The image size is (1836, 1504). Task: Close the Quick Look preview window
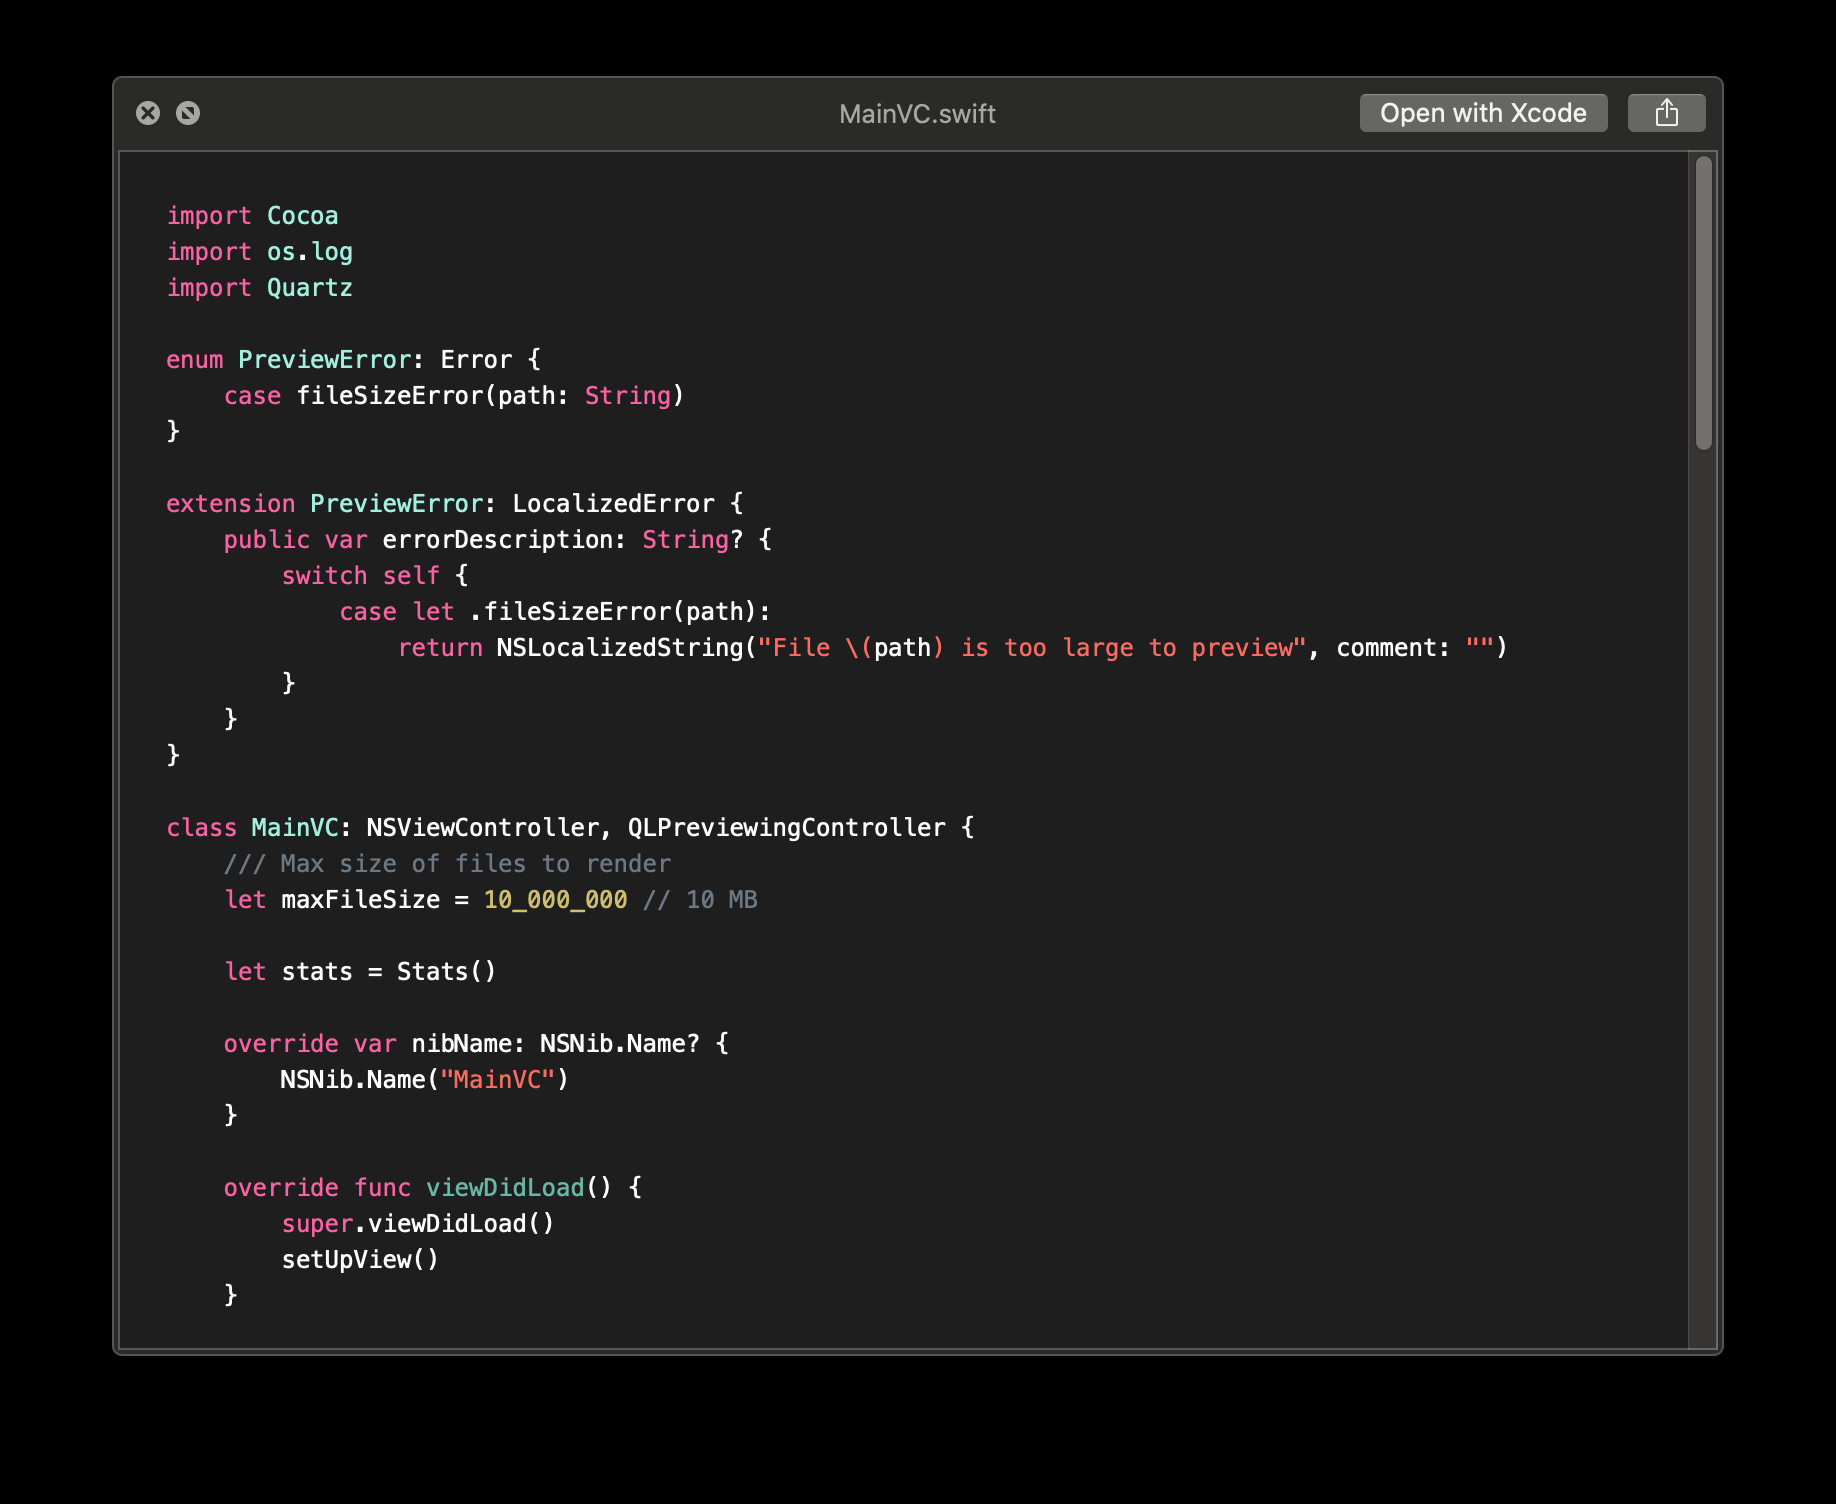coord(148,113)
